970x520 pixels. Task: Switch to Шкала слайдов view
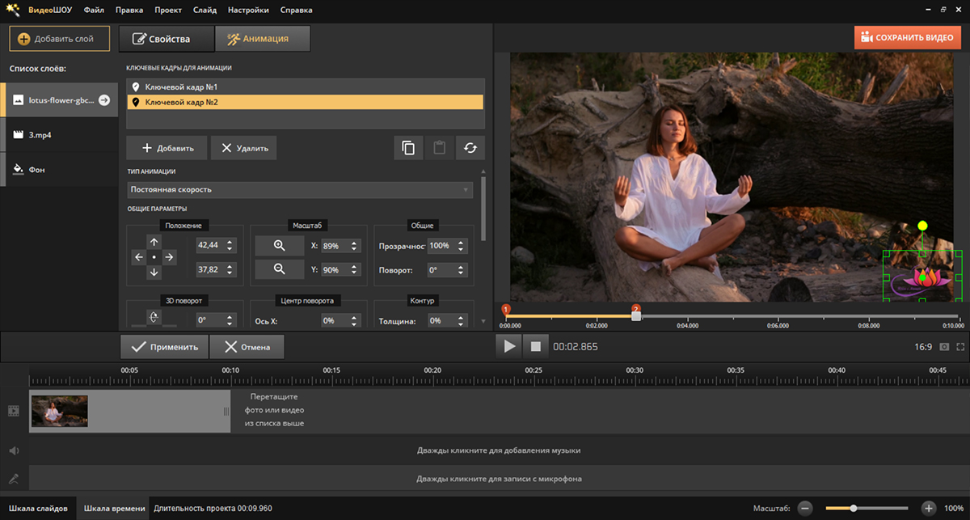click(38, 508)
